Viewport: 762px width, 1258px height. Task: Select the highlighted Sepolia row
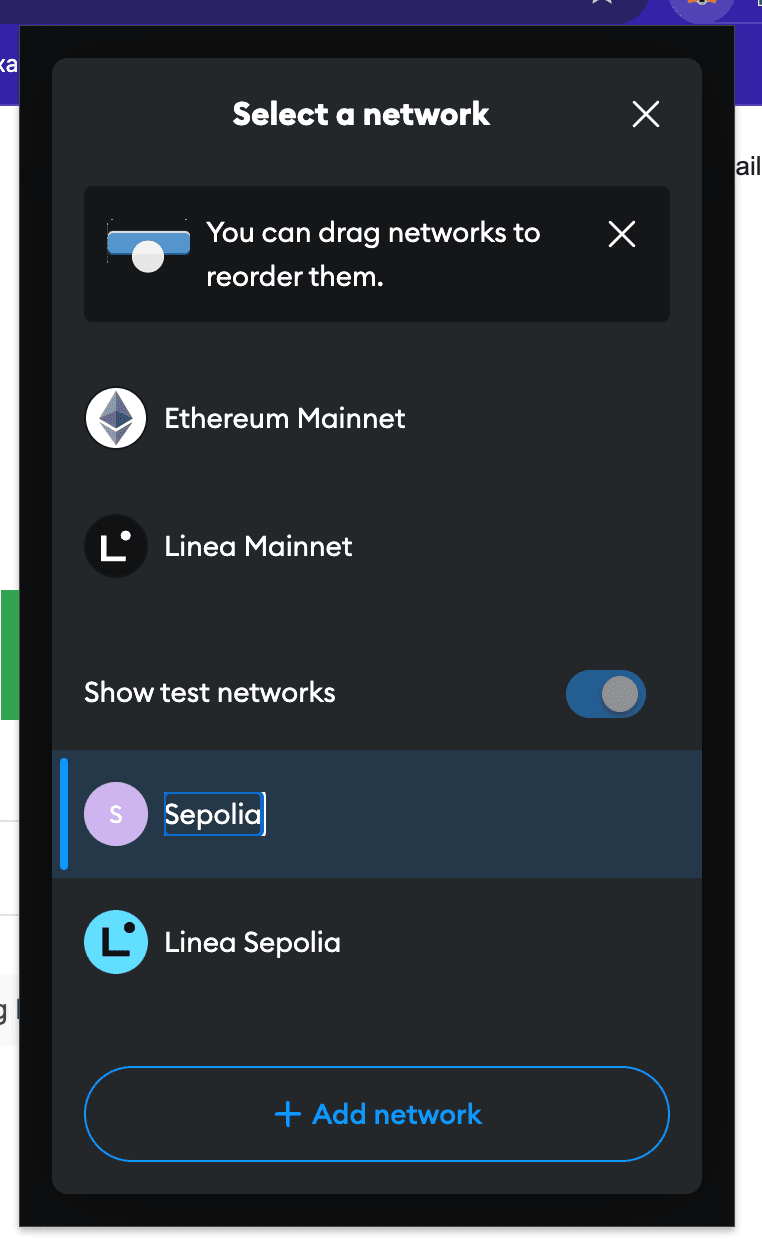(377, 814)
